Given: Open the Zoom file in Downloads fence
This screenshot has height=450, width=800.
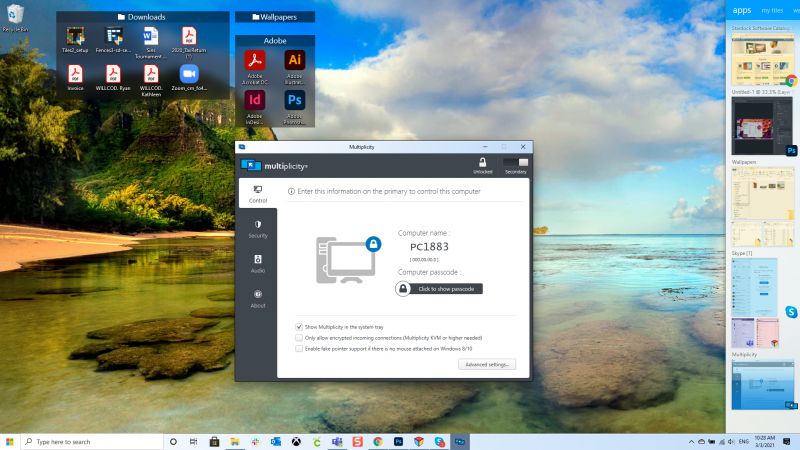Looking at the screenshot, I should point(188,76).
